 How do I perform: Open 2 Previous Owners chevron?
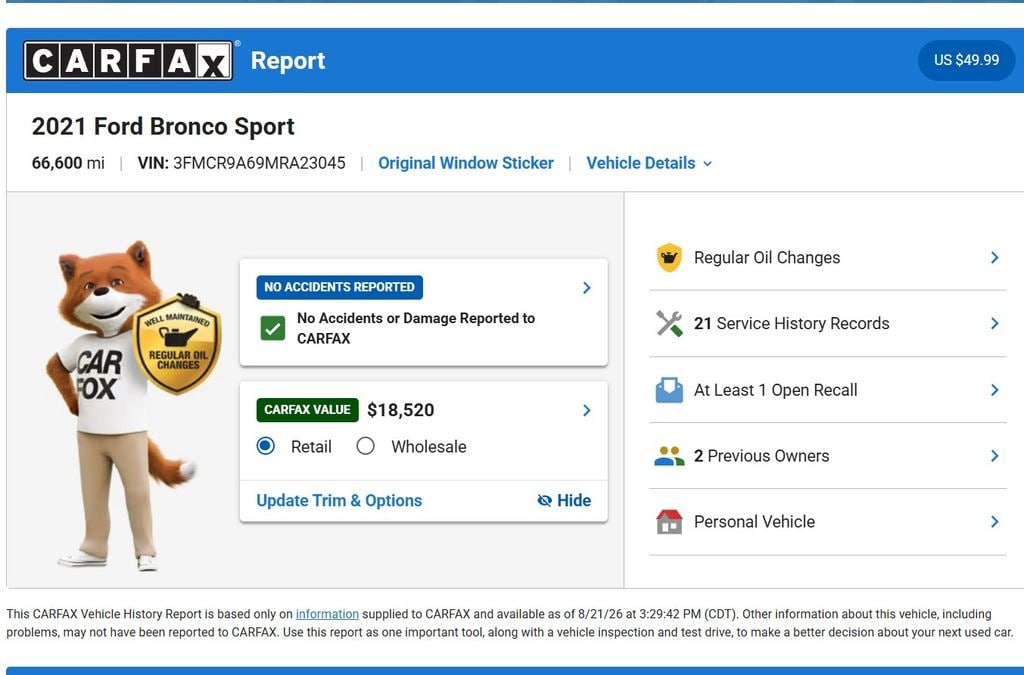994,456
